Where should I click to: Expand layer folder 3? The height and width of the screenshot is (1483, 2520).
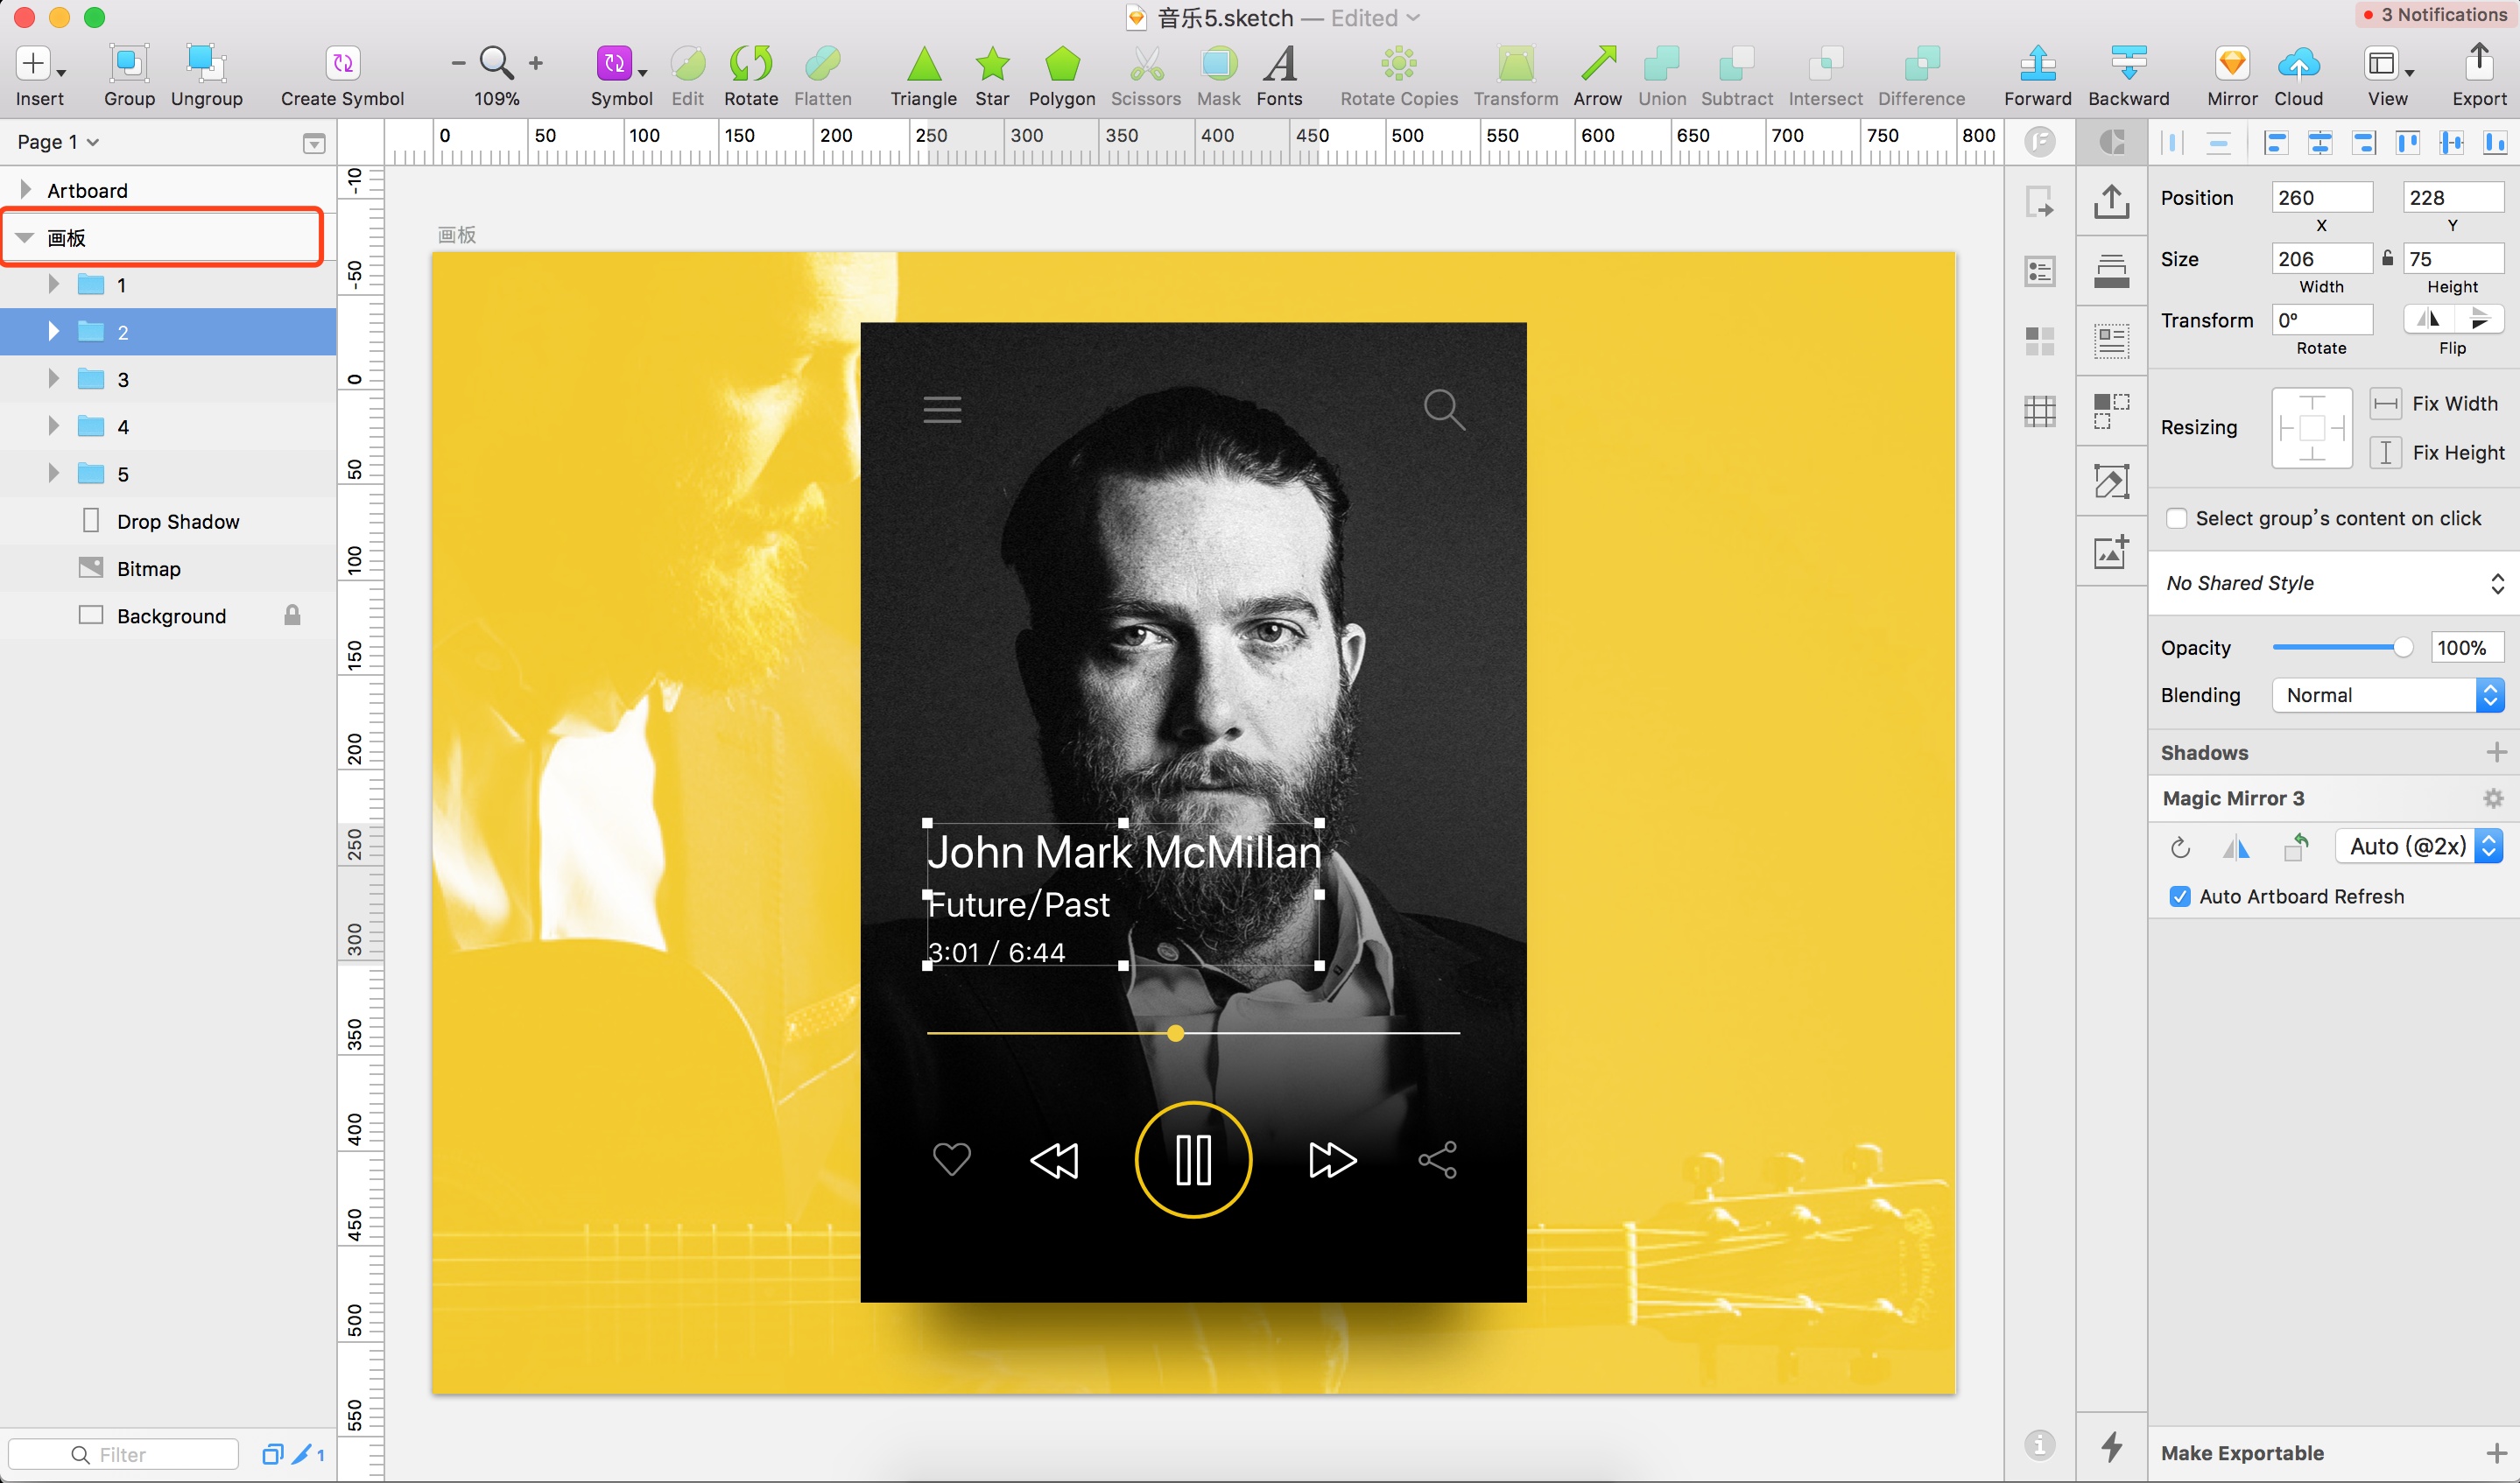[x=53, y=378]
